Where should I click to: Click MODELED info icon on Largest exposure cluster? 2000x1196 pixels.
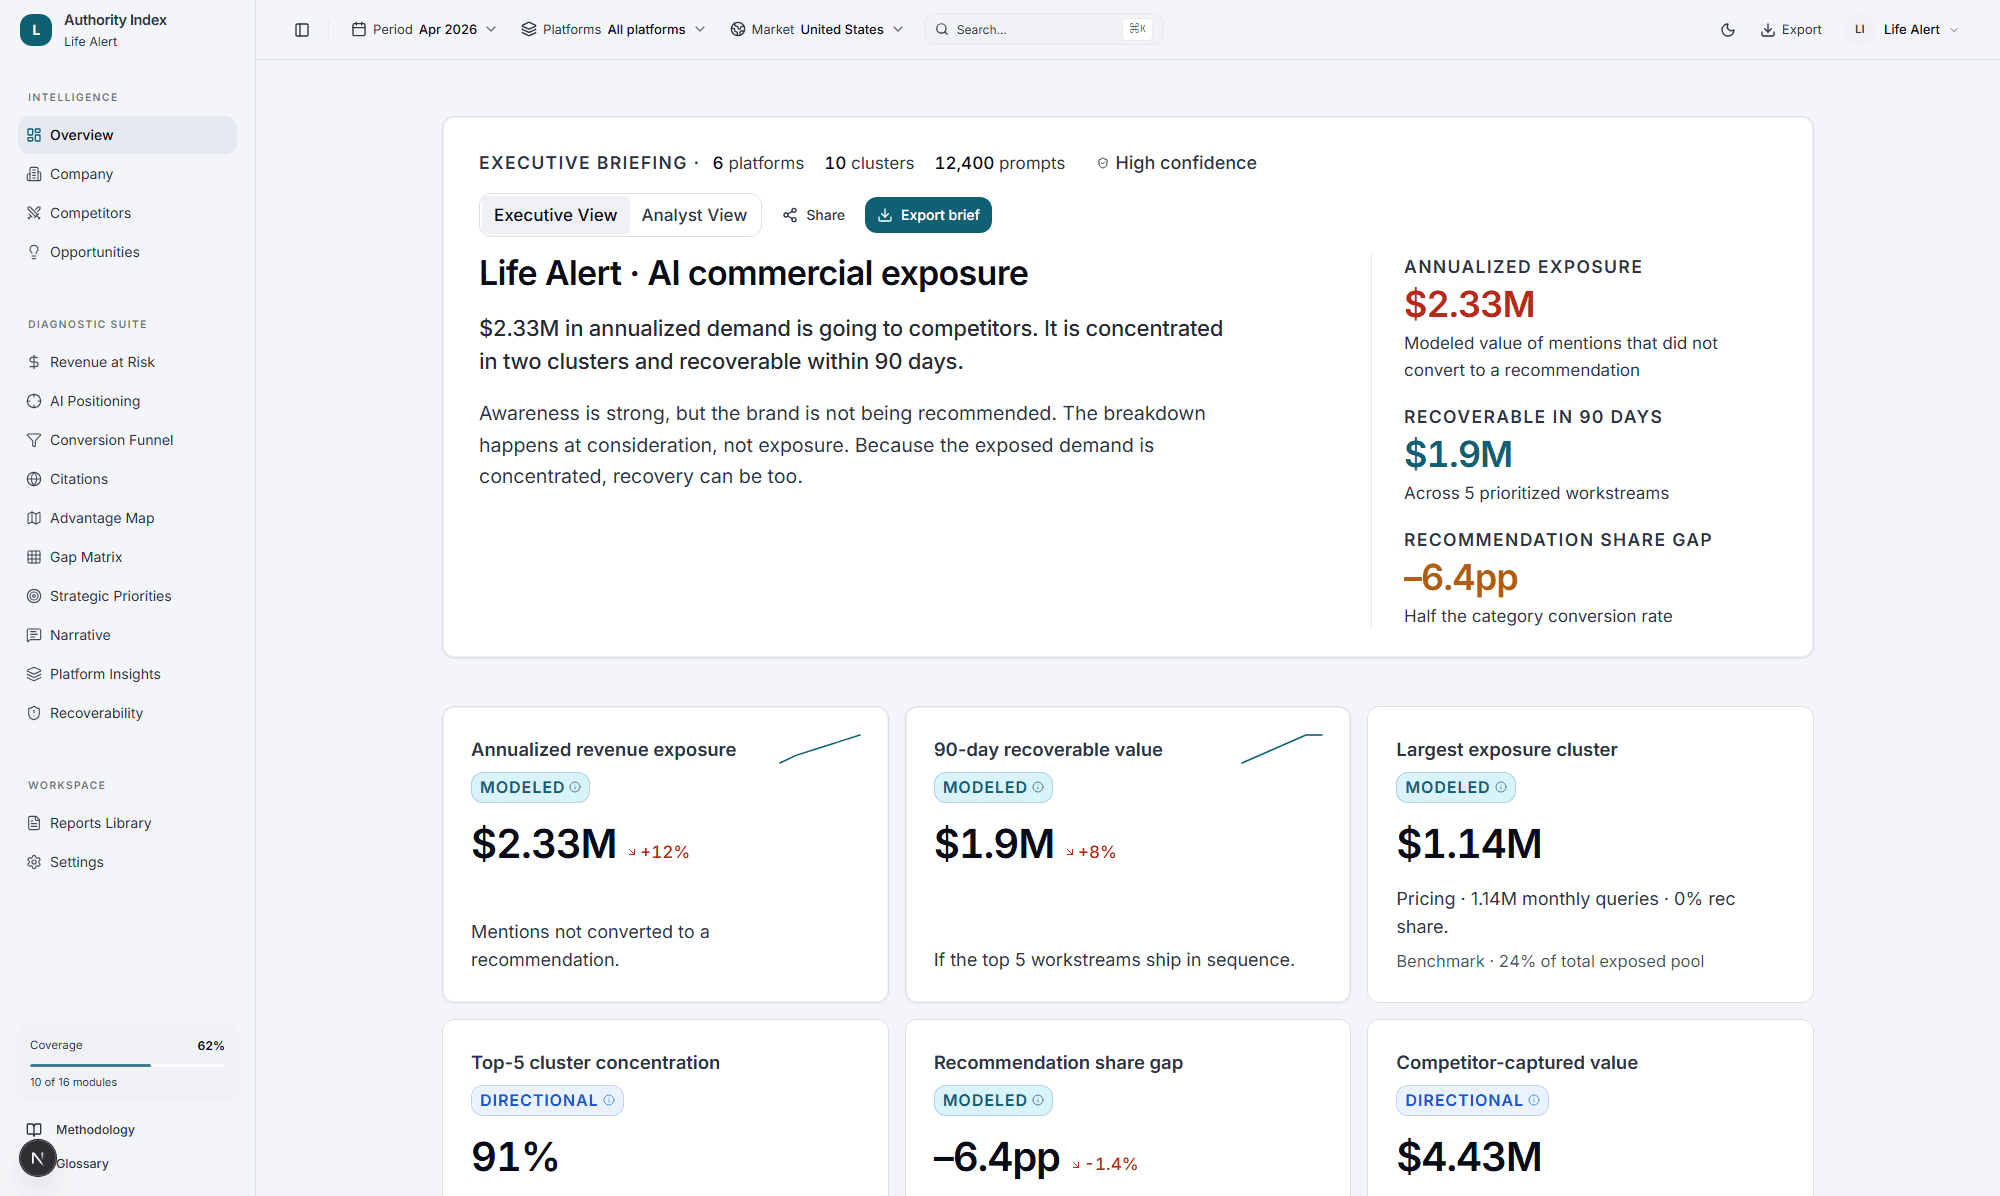[x=1501, y=787]
